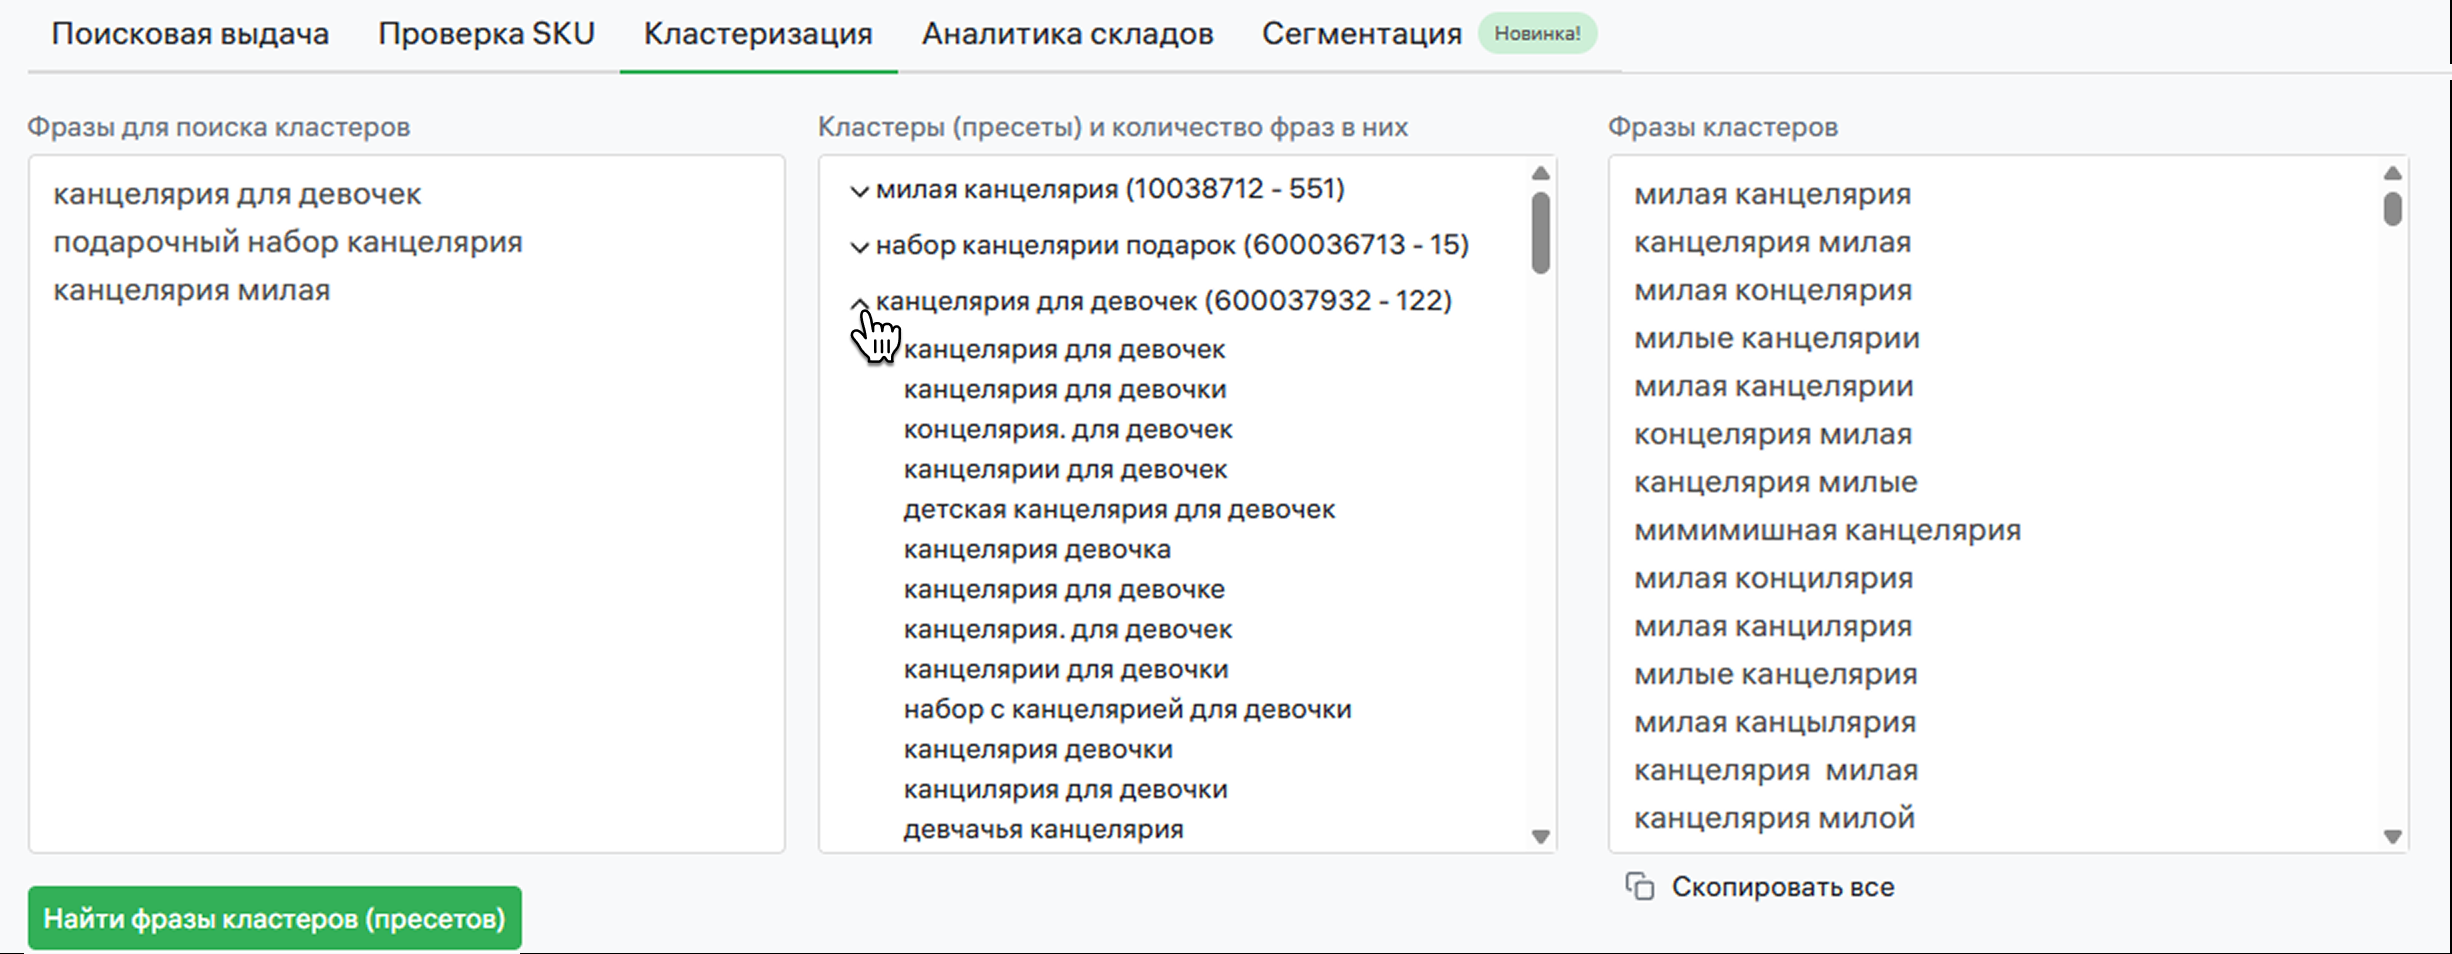Click scroll down arrow in cluster phrases panel

click(2392, 836)
